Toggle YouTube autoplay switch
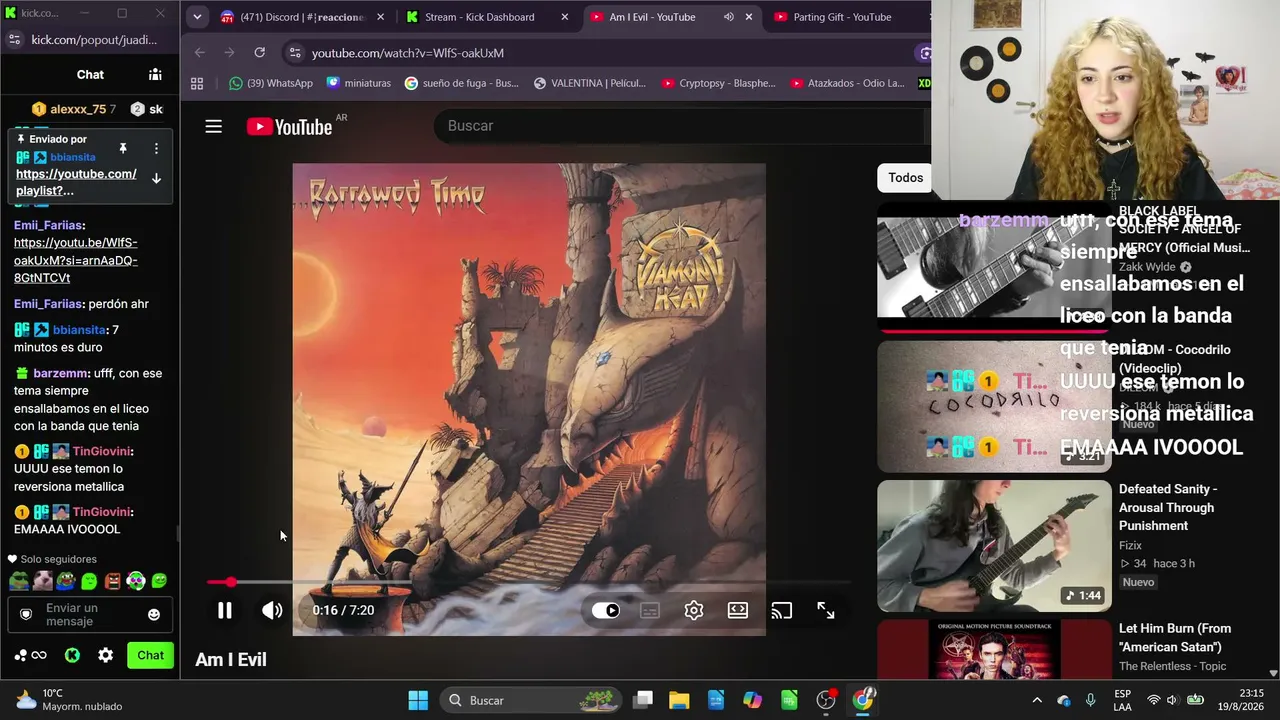 (606, 610)
